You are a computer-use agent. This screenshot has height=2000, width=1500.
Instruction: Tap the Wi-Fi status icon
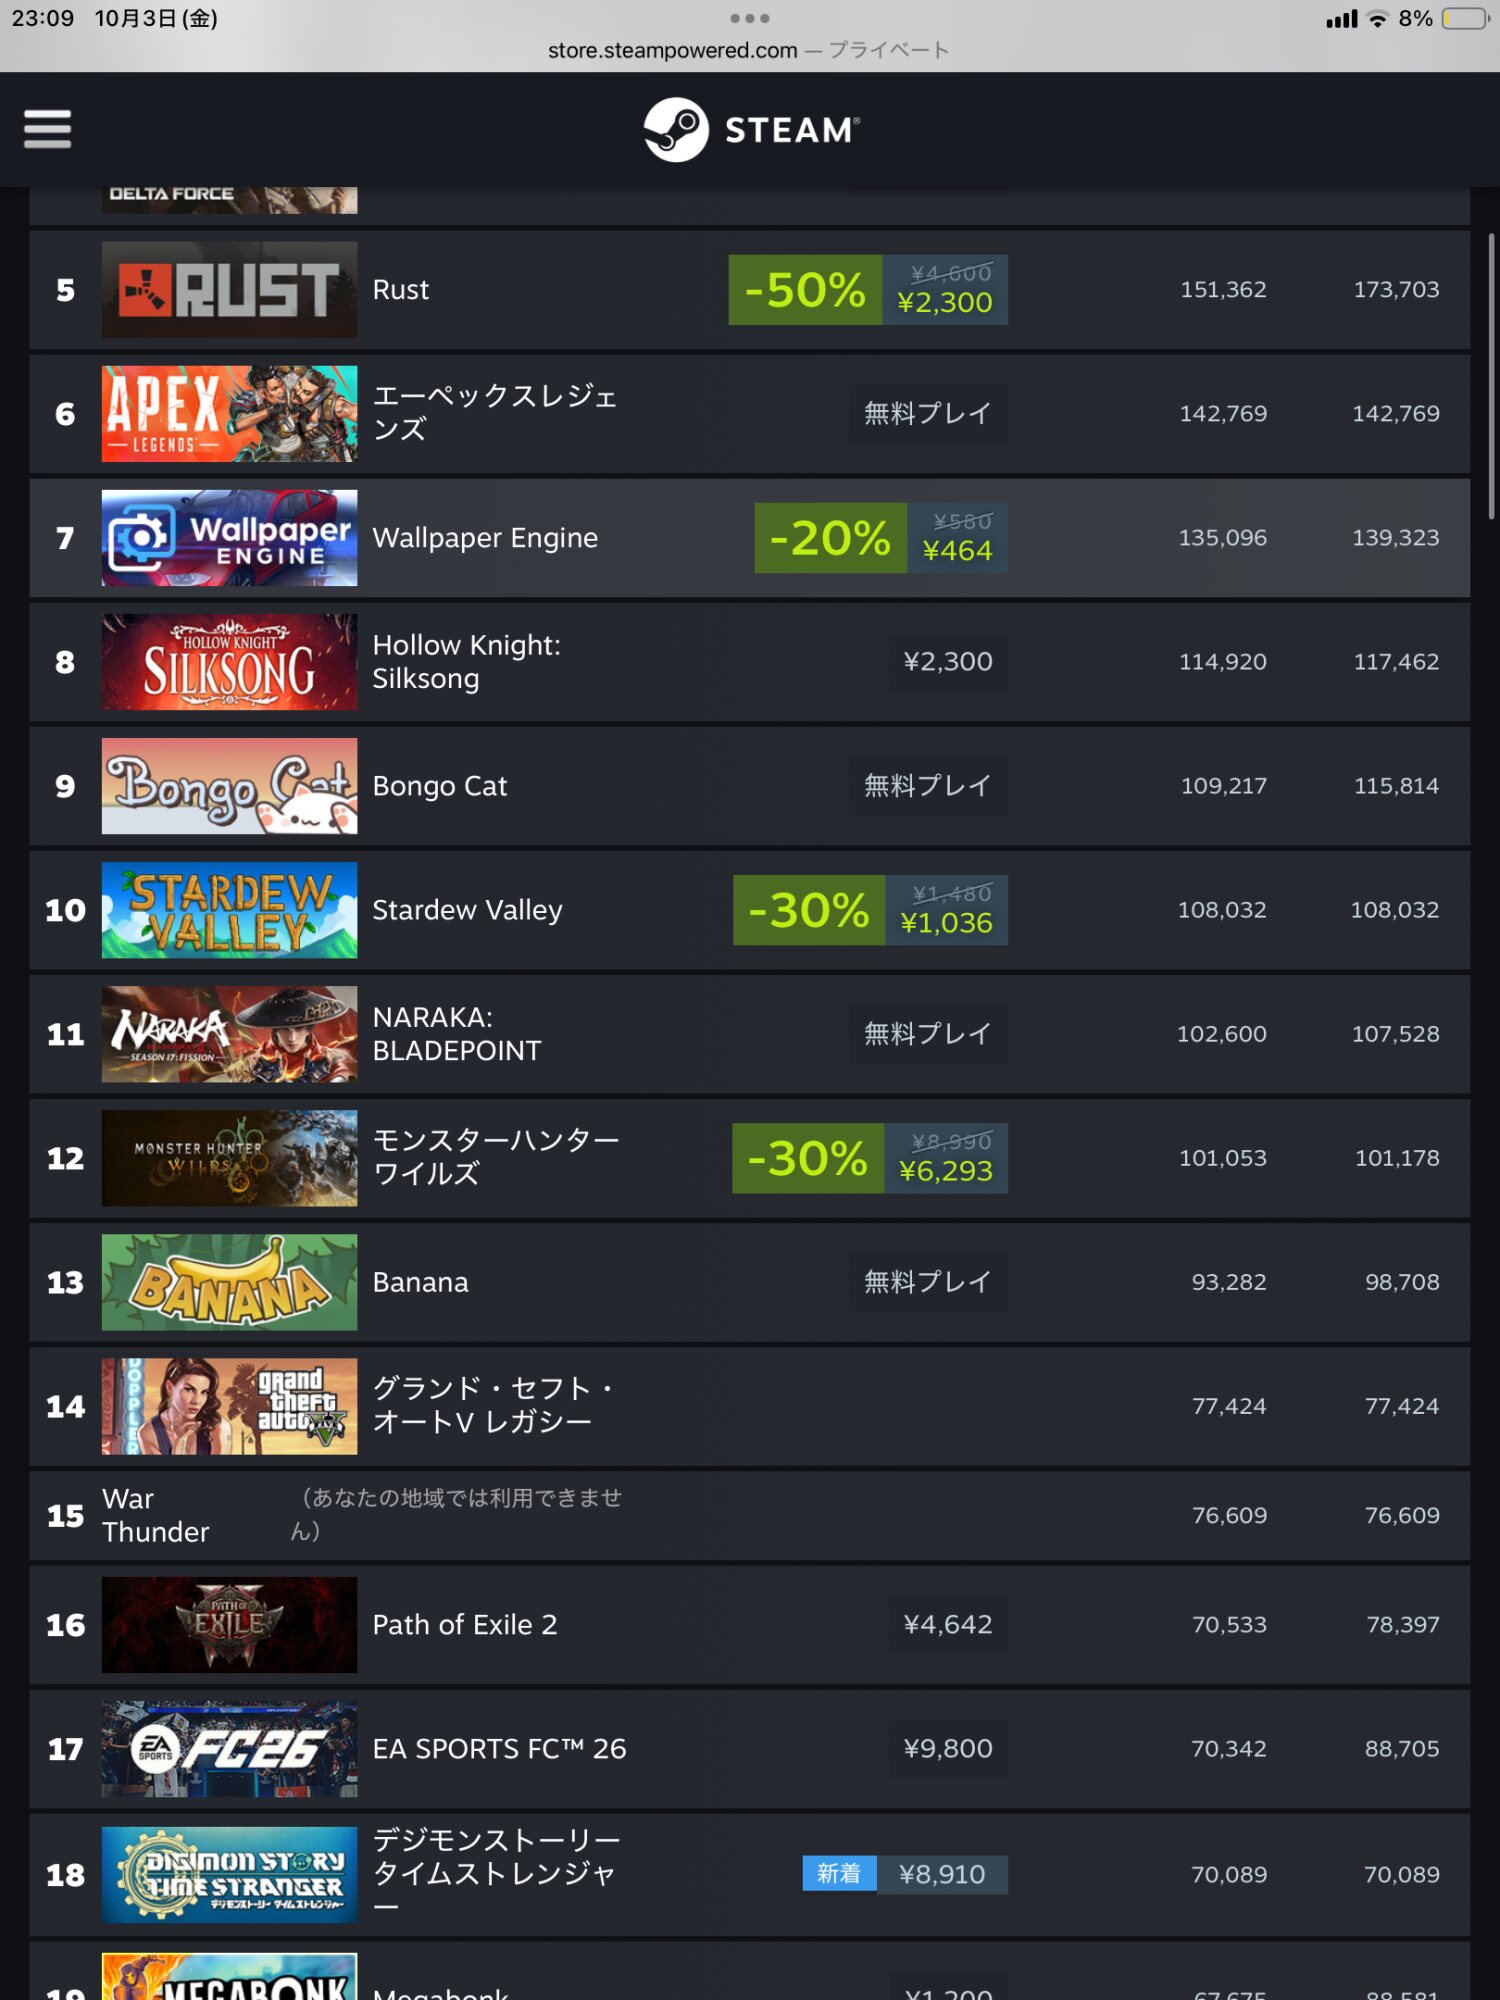pyautogui.click(x=1378, y=18)
